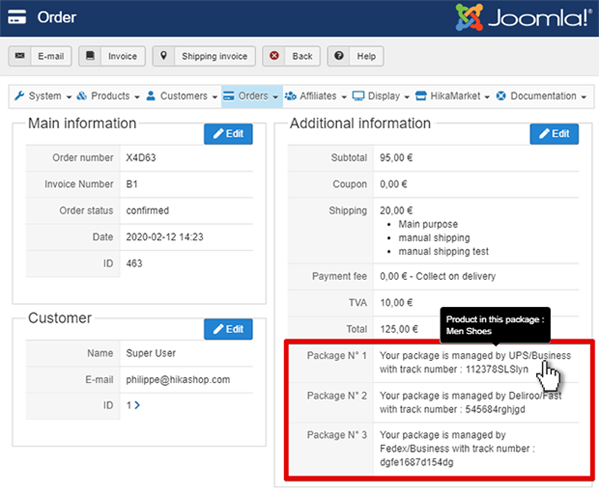Open the Documentation menu
The width and height of the screenshot is (600, 491).
(x=541, y=96)
